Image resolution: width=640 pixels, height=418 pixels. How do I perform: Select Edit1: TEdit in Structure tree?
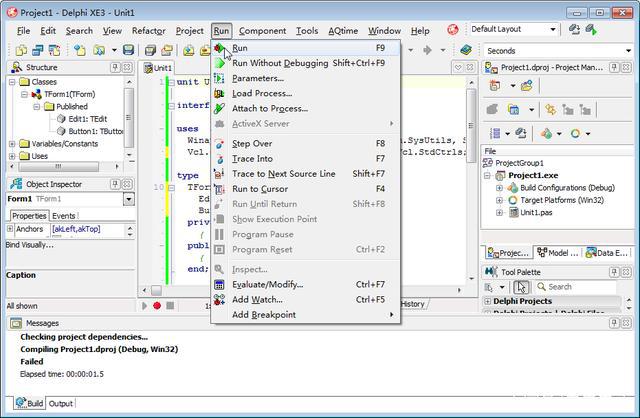click(x=87, y=119)
